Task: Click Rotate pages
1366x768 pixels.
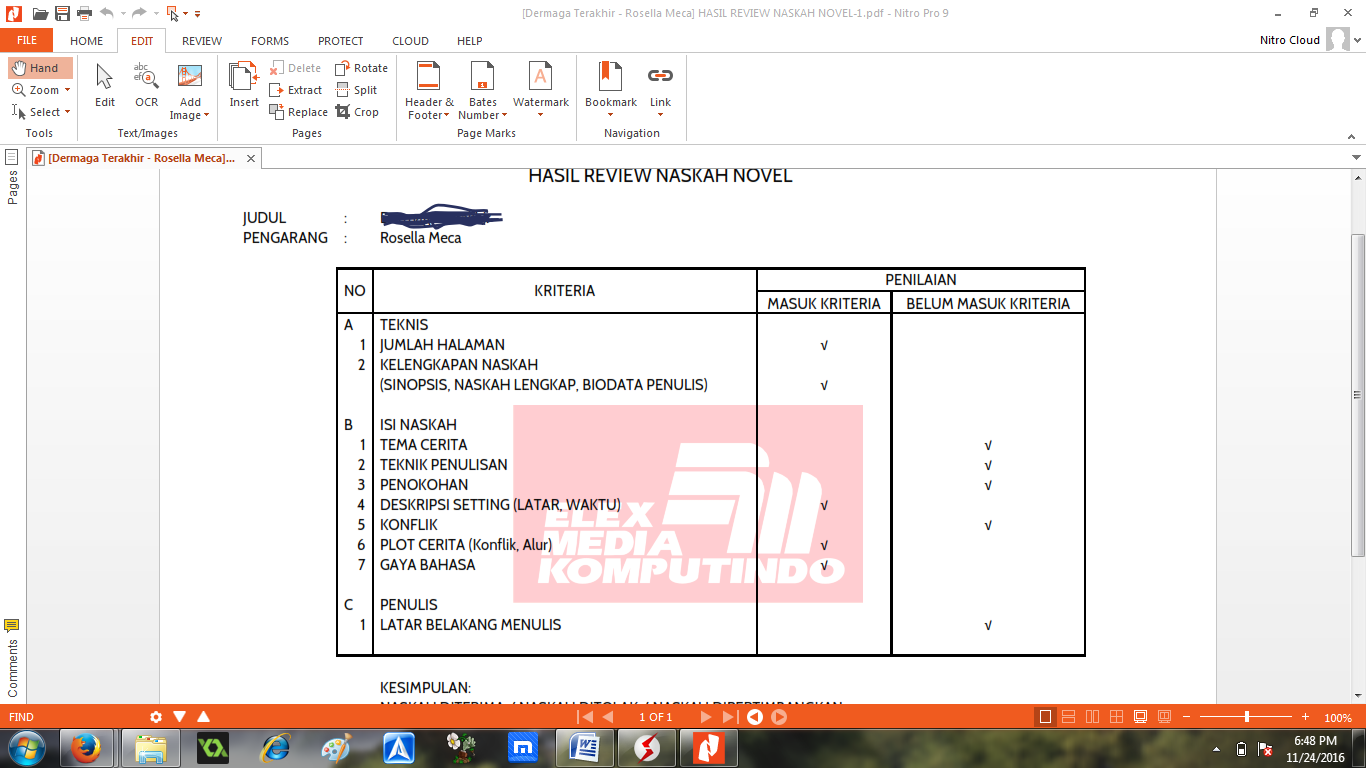Action: (361, 68)
